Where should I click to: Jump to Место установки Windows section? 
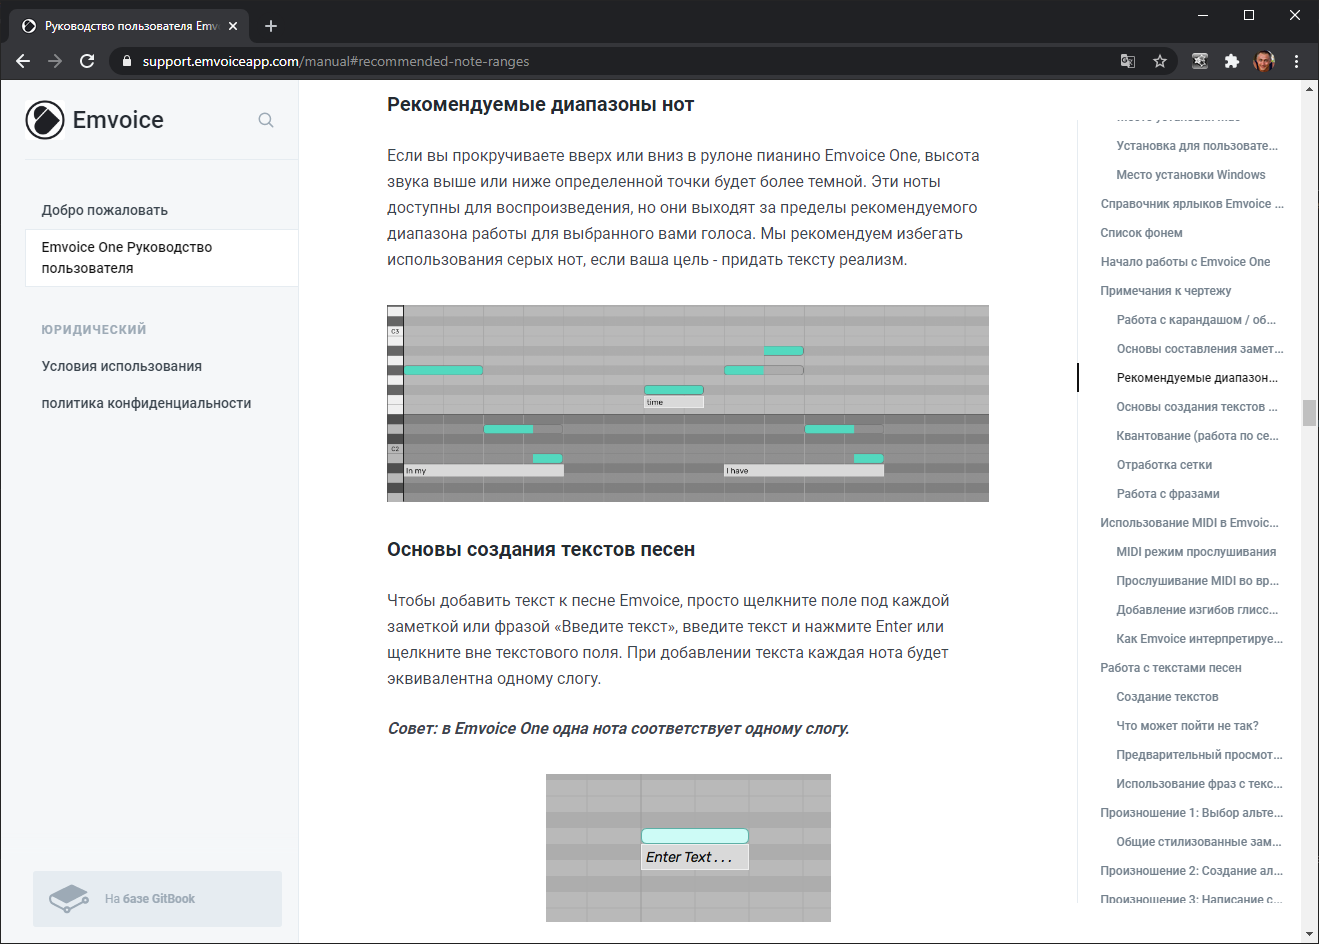pos(1191,175)
